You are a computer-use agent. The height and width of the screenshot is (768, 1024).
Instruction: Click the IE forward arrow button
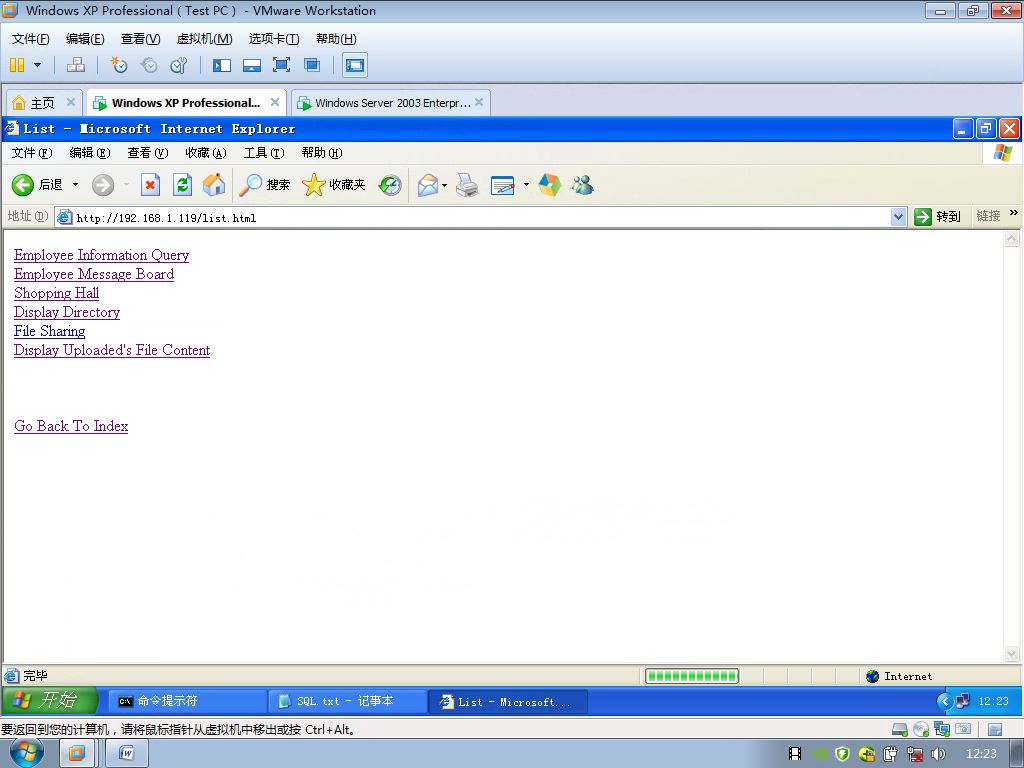103,185
